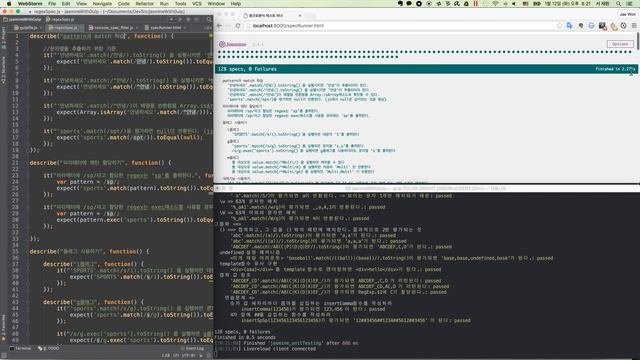Open the Refactor menu
Viewport: 640px width, 360px height.
coord(144,4)
